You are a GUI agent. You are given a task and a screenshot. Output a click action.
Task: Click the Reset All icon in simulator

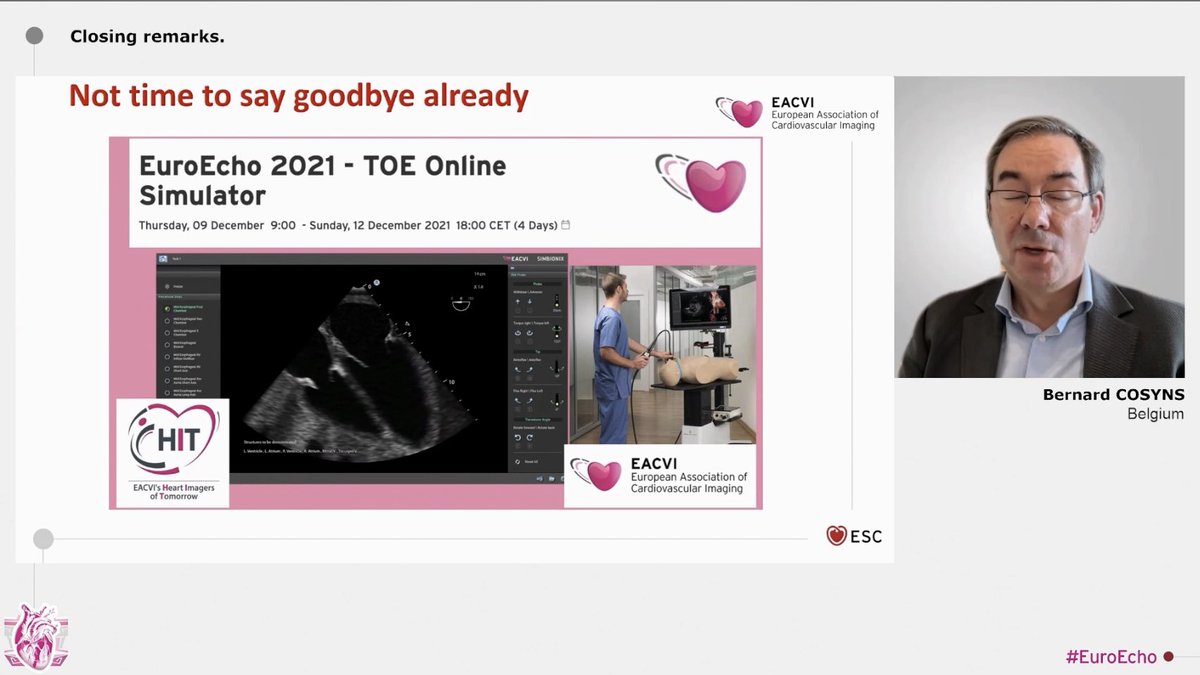click(517, 461)
